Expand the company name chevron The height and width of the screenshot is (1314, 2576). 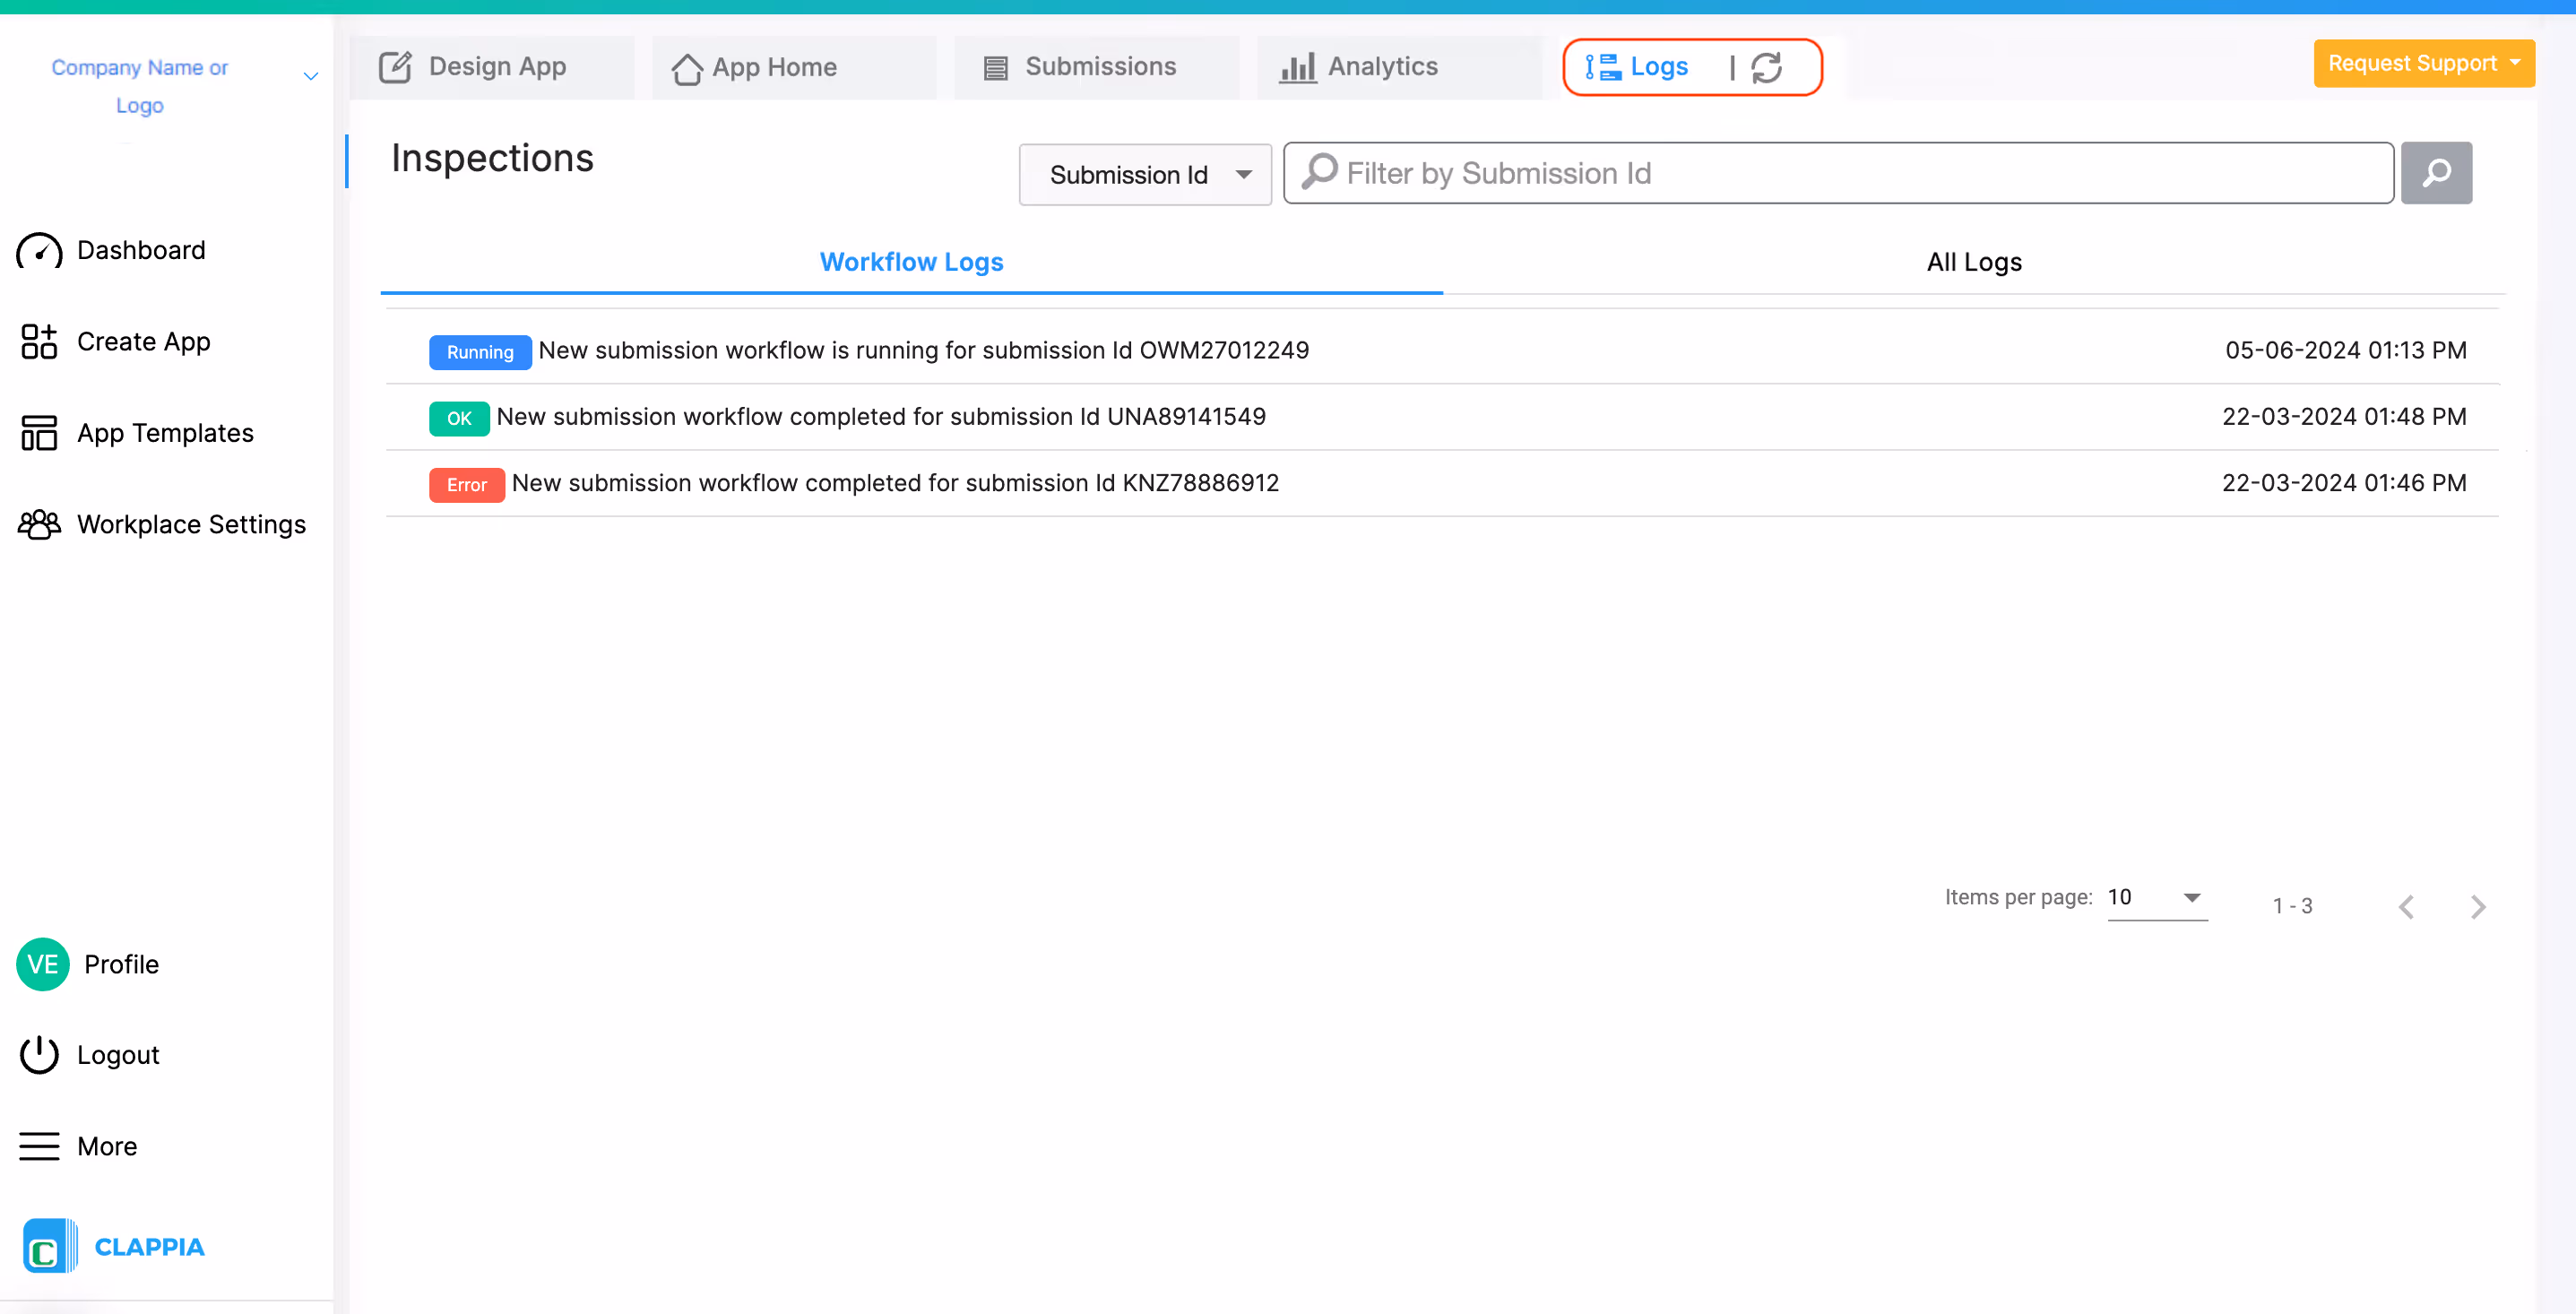coord(310,76)
